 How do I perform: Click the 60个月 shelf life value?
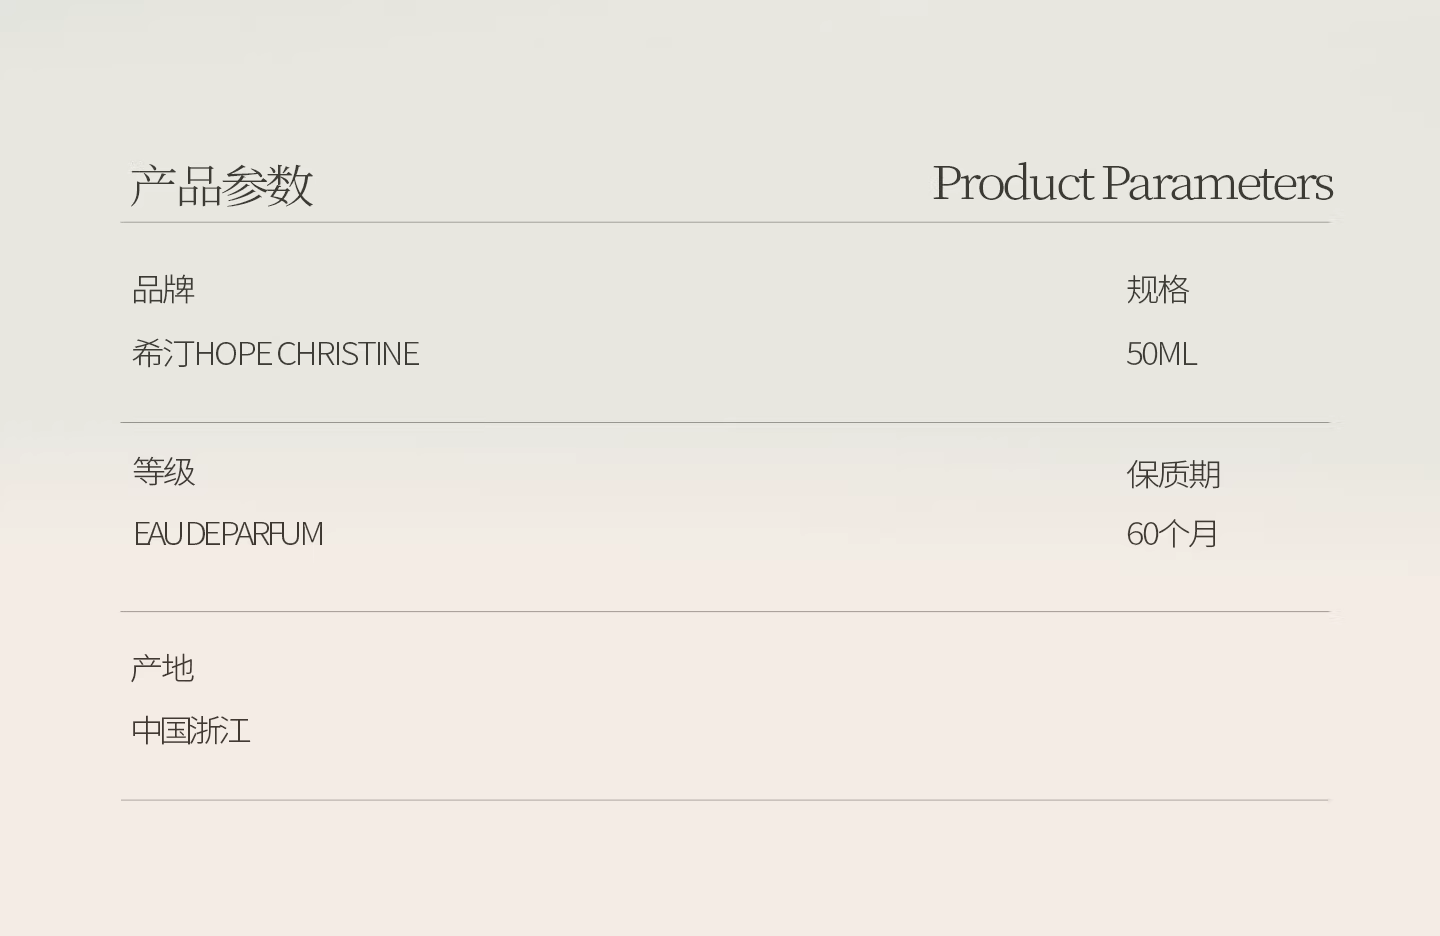(1171, 534)
